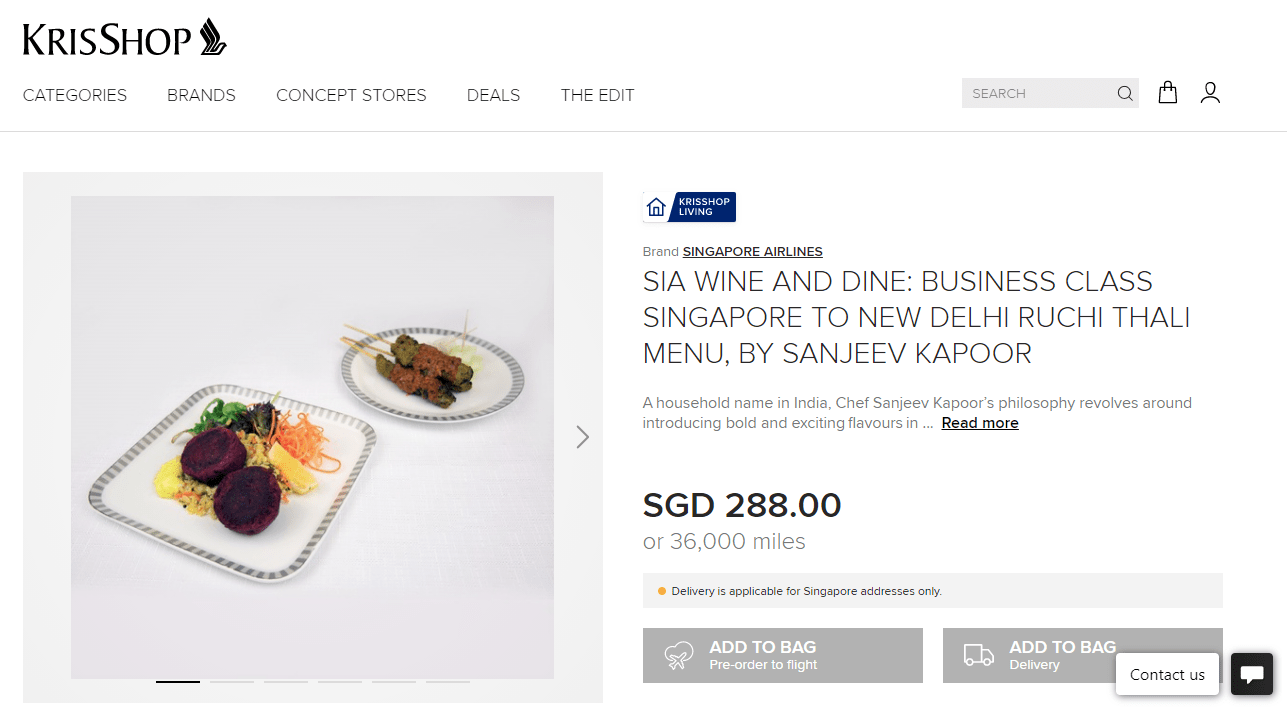The image size is (1287, 710).
Task: Click the thali product photo
Action: pos(312,437)
